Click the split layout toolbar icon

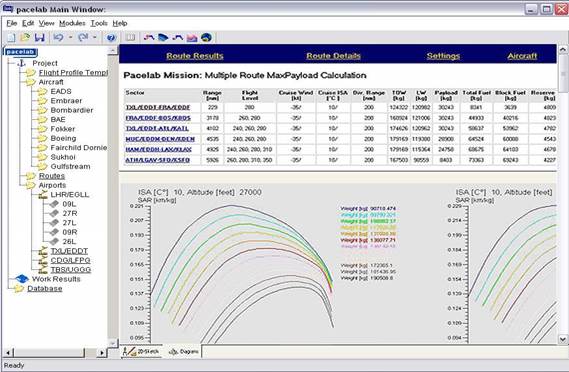(130, 37)
